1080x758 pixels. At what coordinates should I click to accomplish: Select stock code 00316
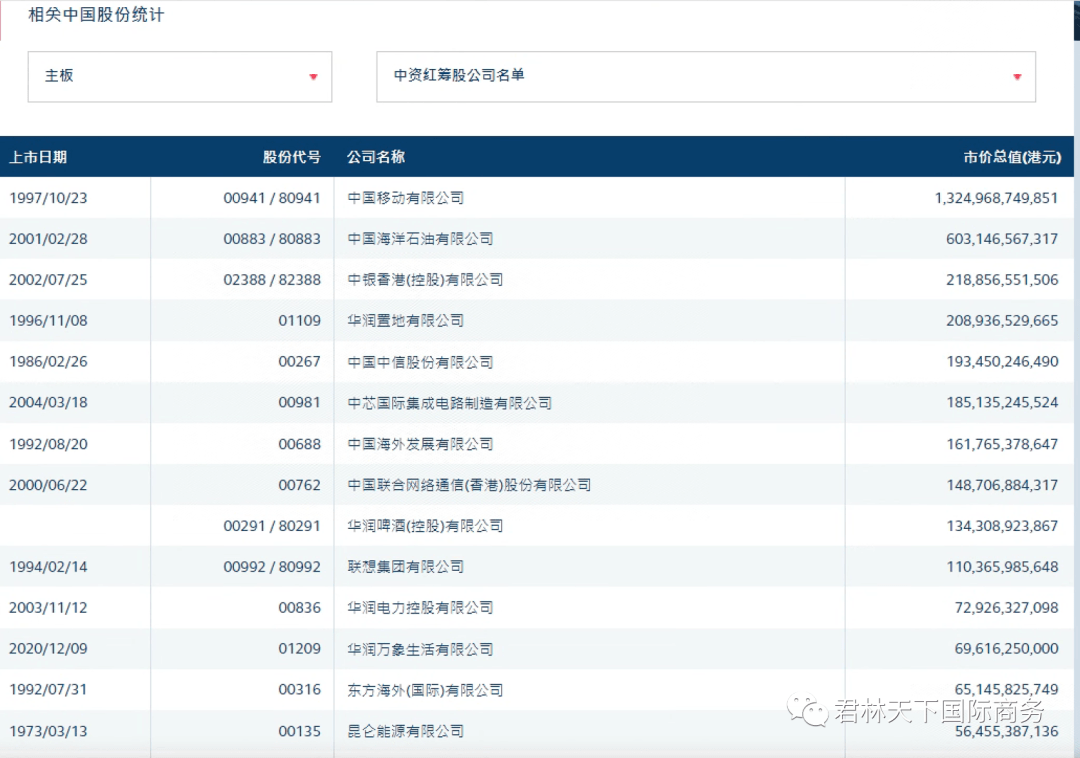[300, 690]
